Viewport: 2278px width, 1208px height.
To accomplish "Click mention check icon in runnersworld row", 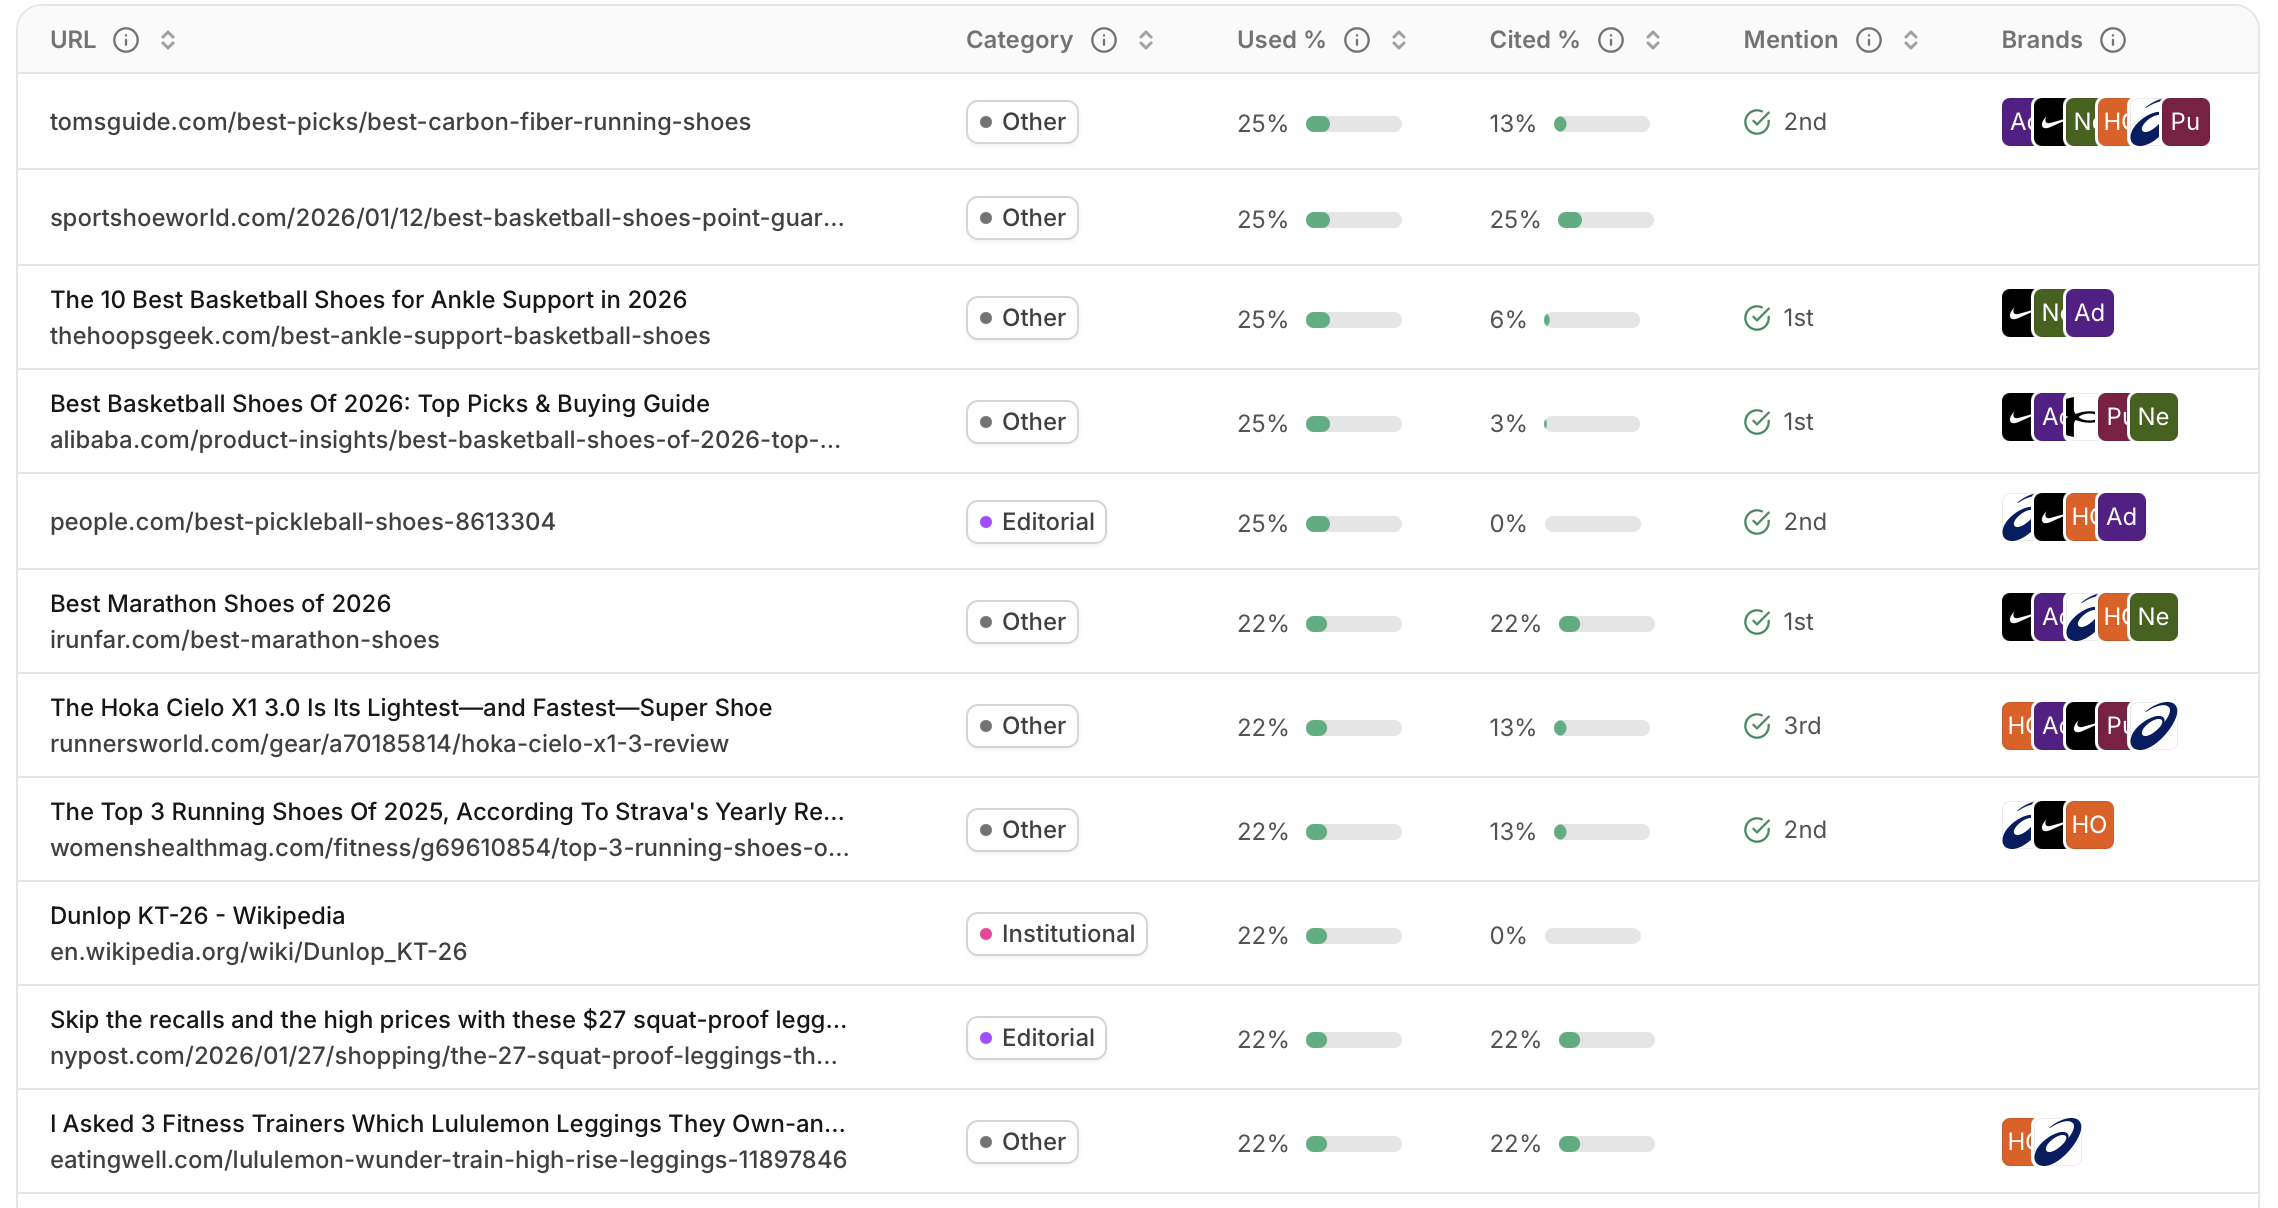I will [x=1757, y=726].
